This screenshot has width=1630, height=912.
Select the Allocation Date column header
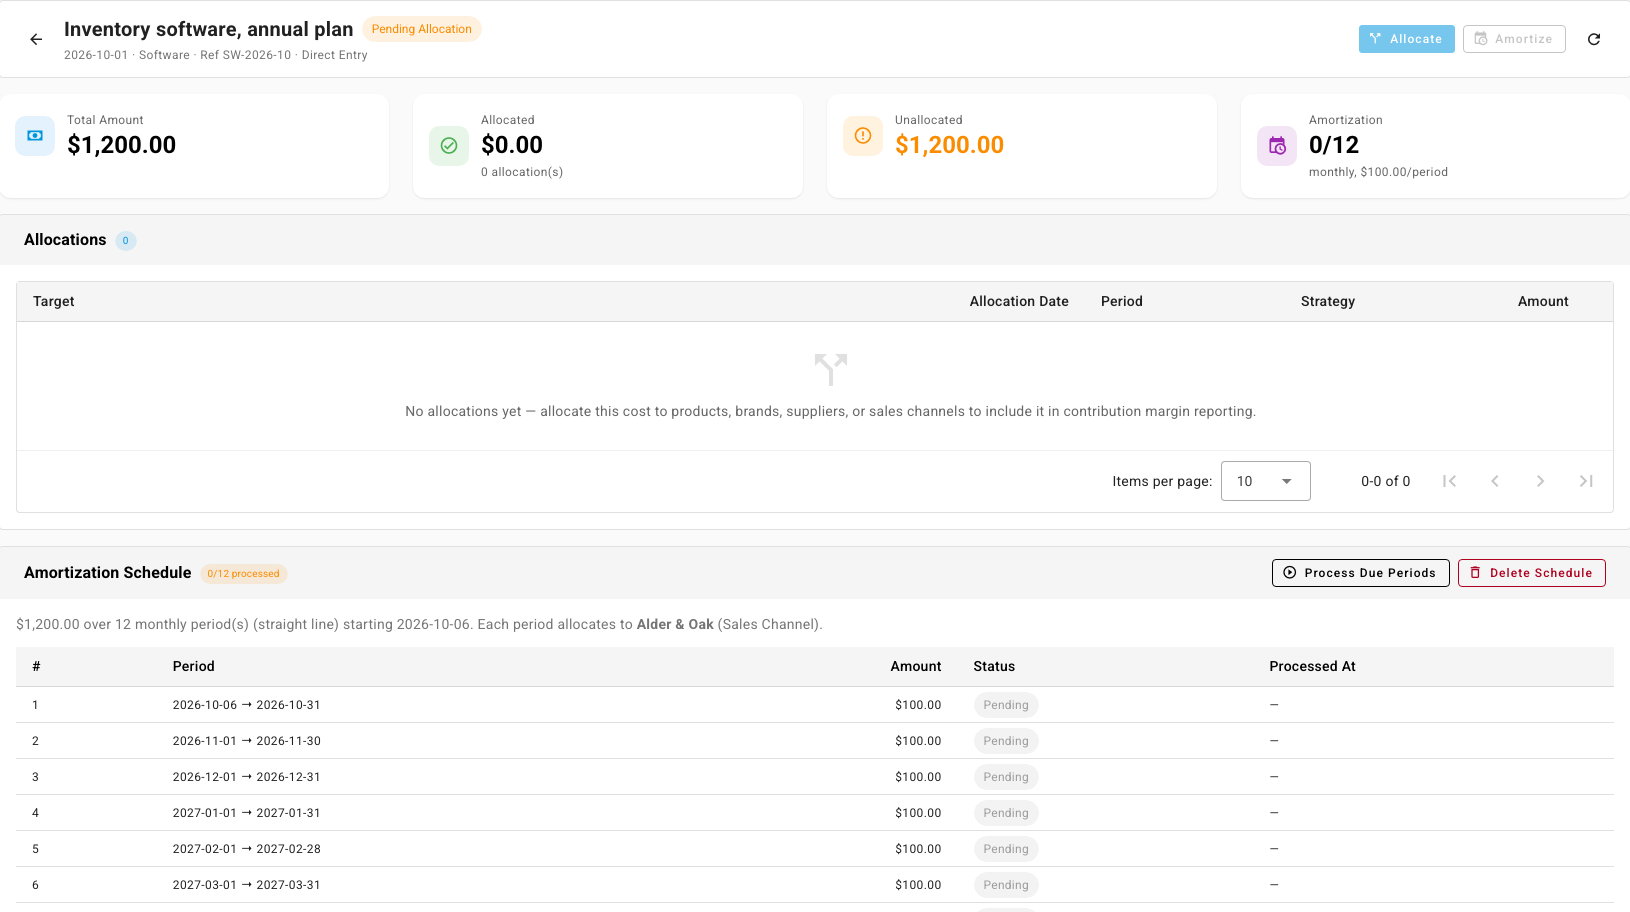[x=1019, y=301]
